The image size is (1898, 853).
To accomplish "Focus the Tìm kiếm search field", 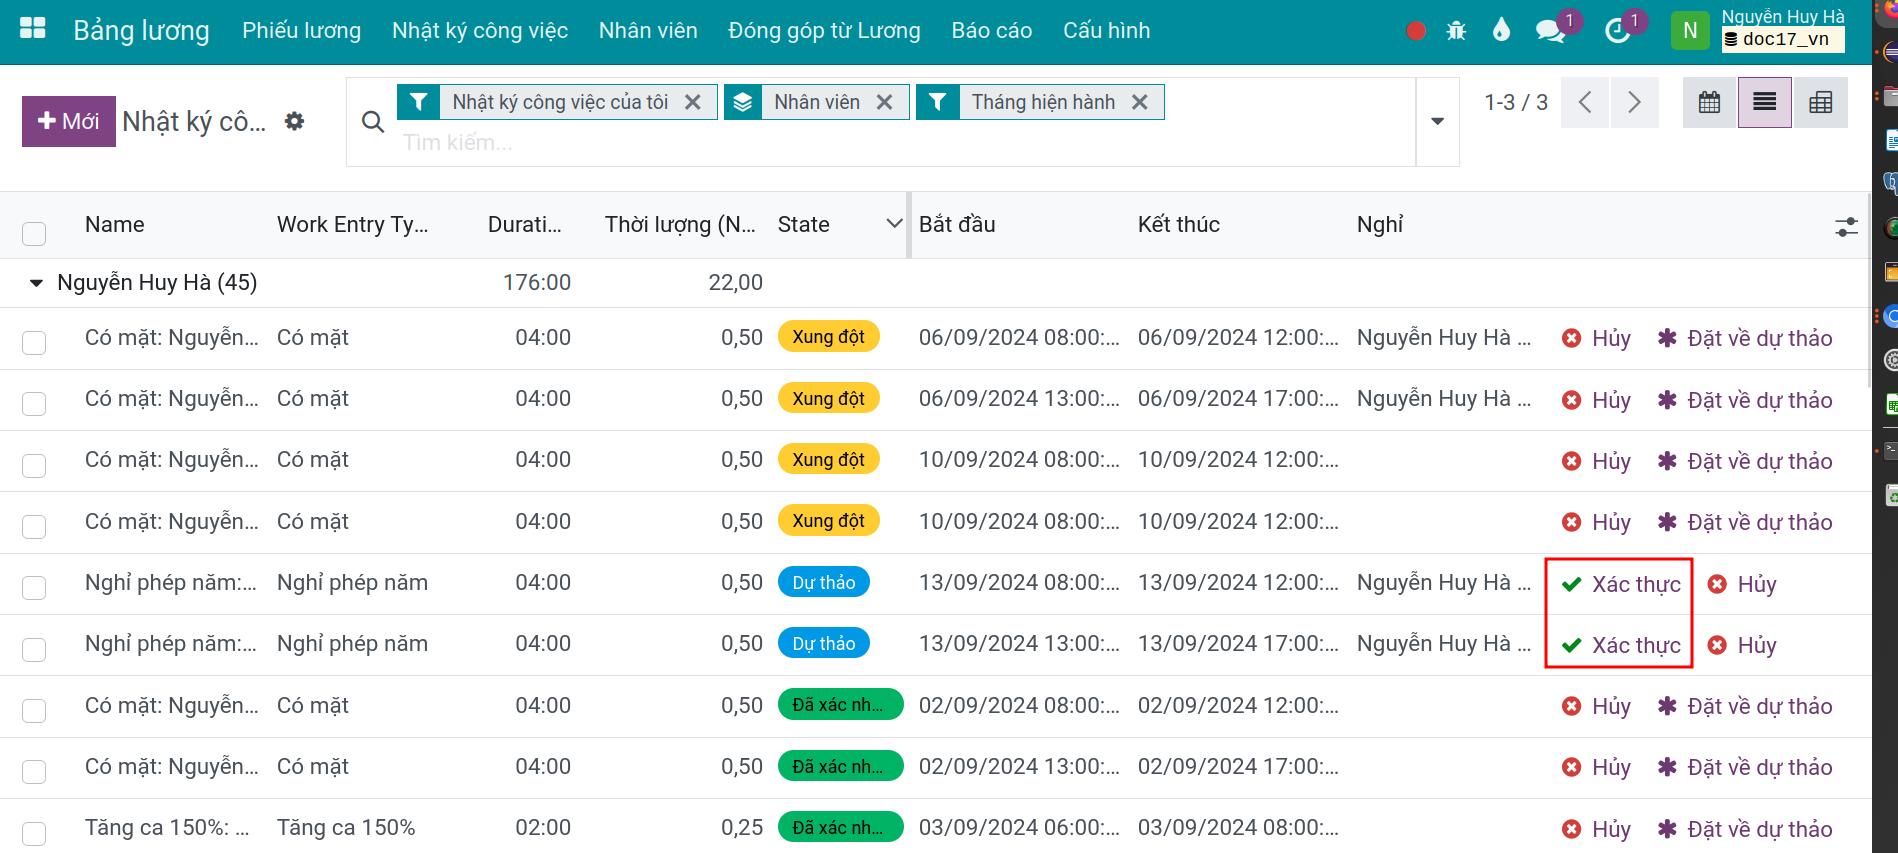I will 900,143.
